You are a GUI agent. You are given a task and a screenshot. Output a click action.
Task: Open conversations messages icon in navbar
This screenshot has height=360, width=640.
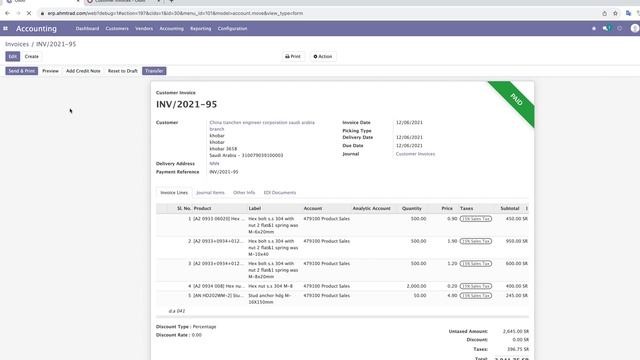(x=606, y=28)
